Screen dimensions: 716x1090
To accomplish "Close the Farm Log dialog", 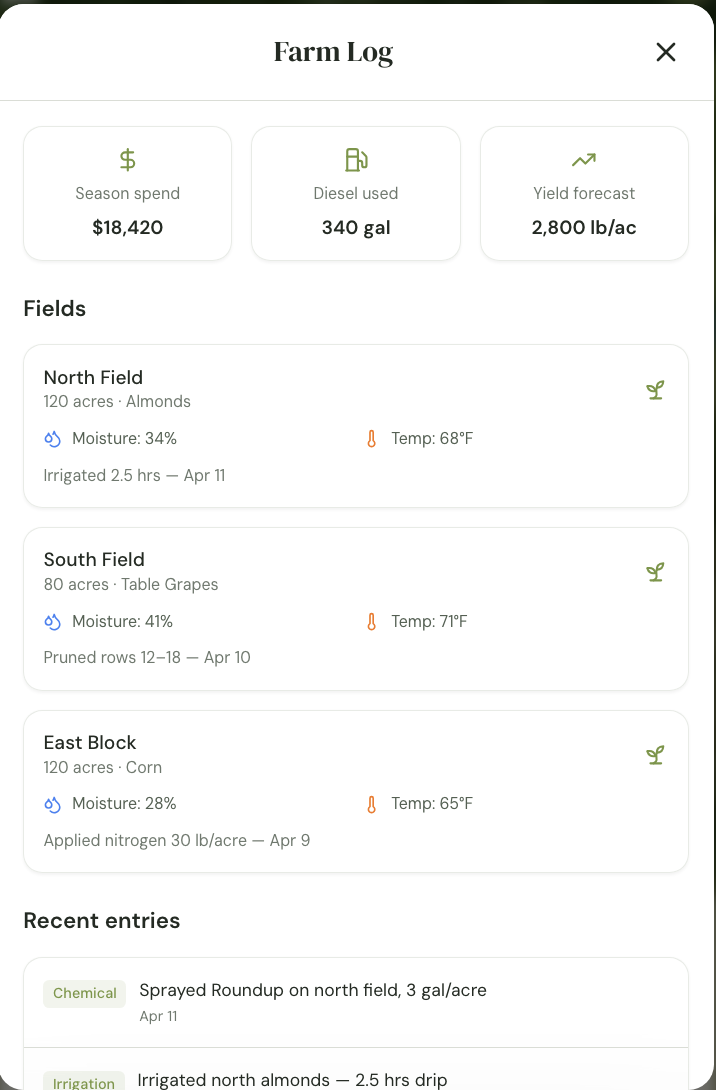I will tap(666, 52).
